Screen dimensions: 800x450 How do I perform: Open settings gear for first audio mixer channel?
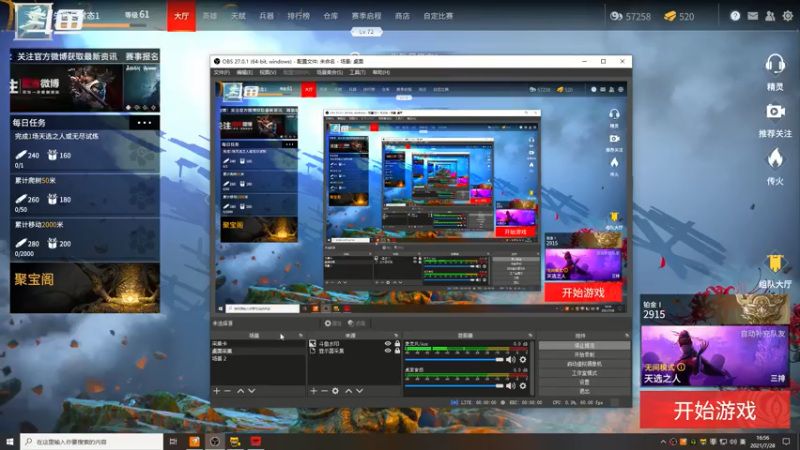click(522, 360)
